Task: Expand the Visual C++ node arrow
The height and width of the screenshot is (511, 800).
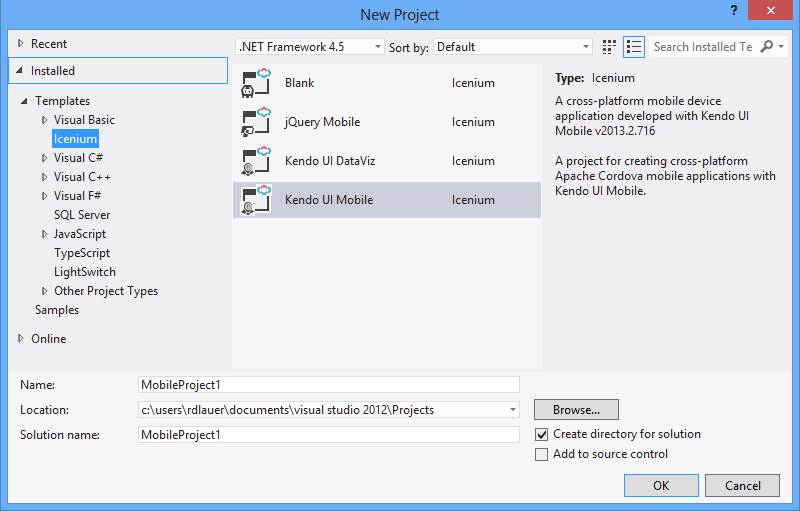Action: pos(44,177)
